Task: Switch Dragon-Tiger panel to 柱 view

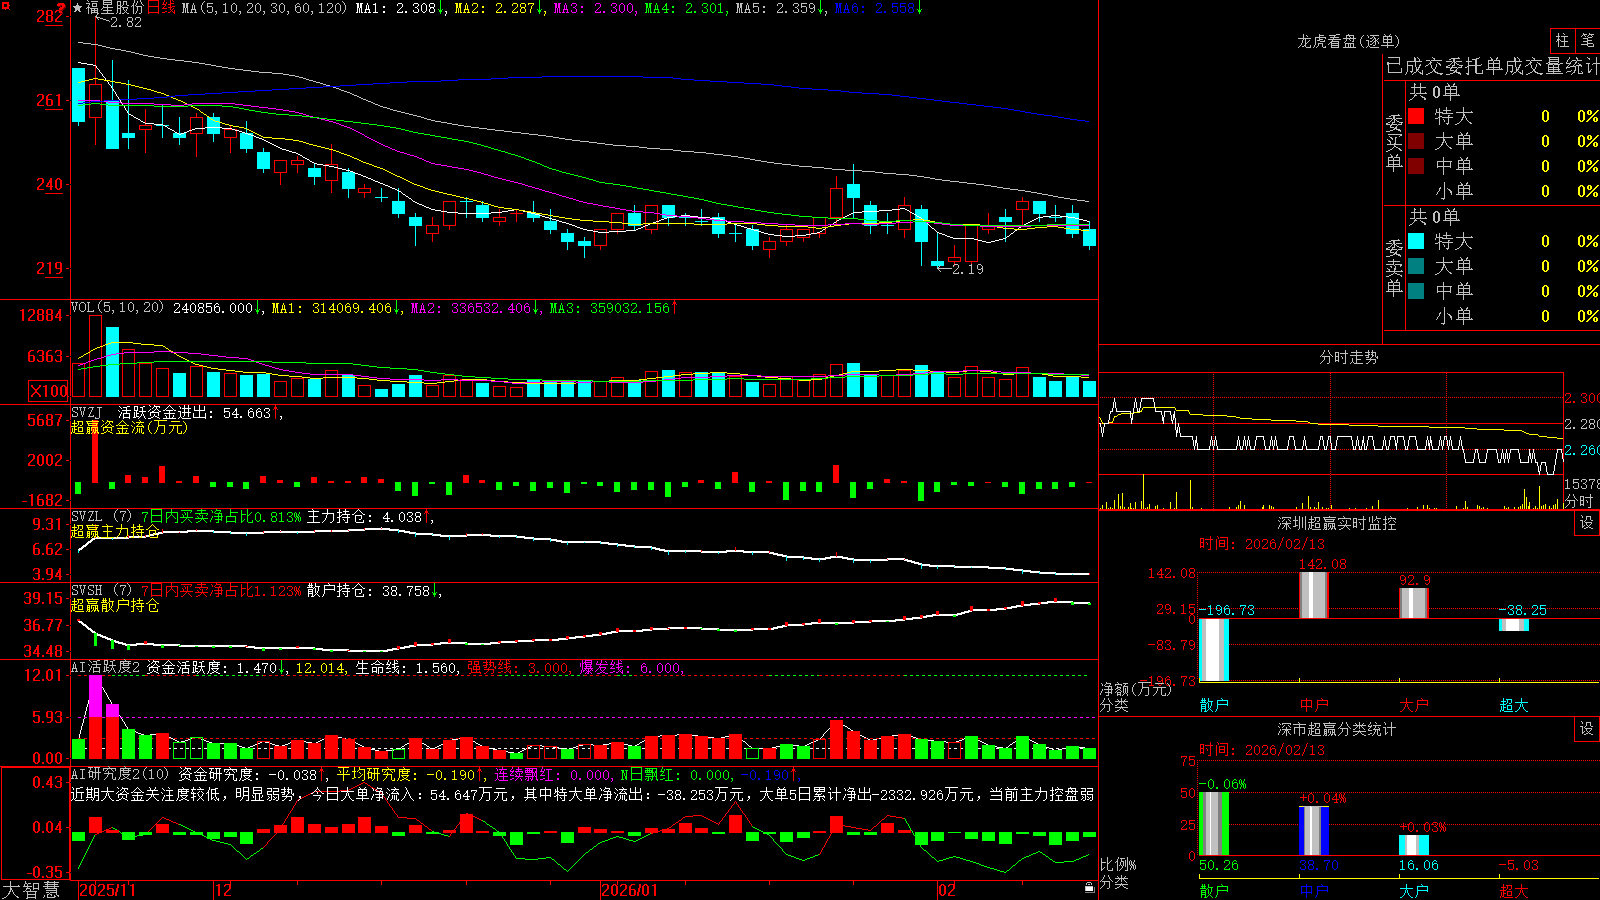Action: pos(1562,41)
